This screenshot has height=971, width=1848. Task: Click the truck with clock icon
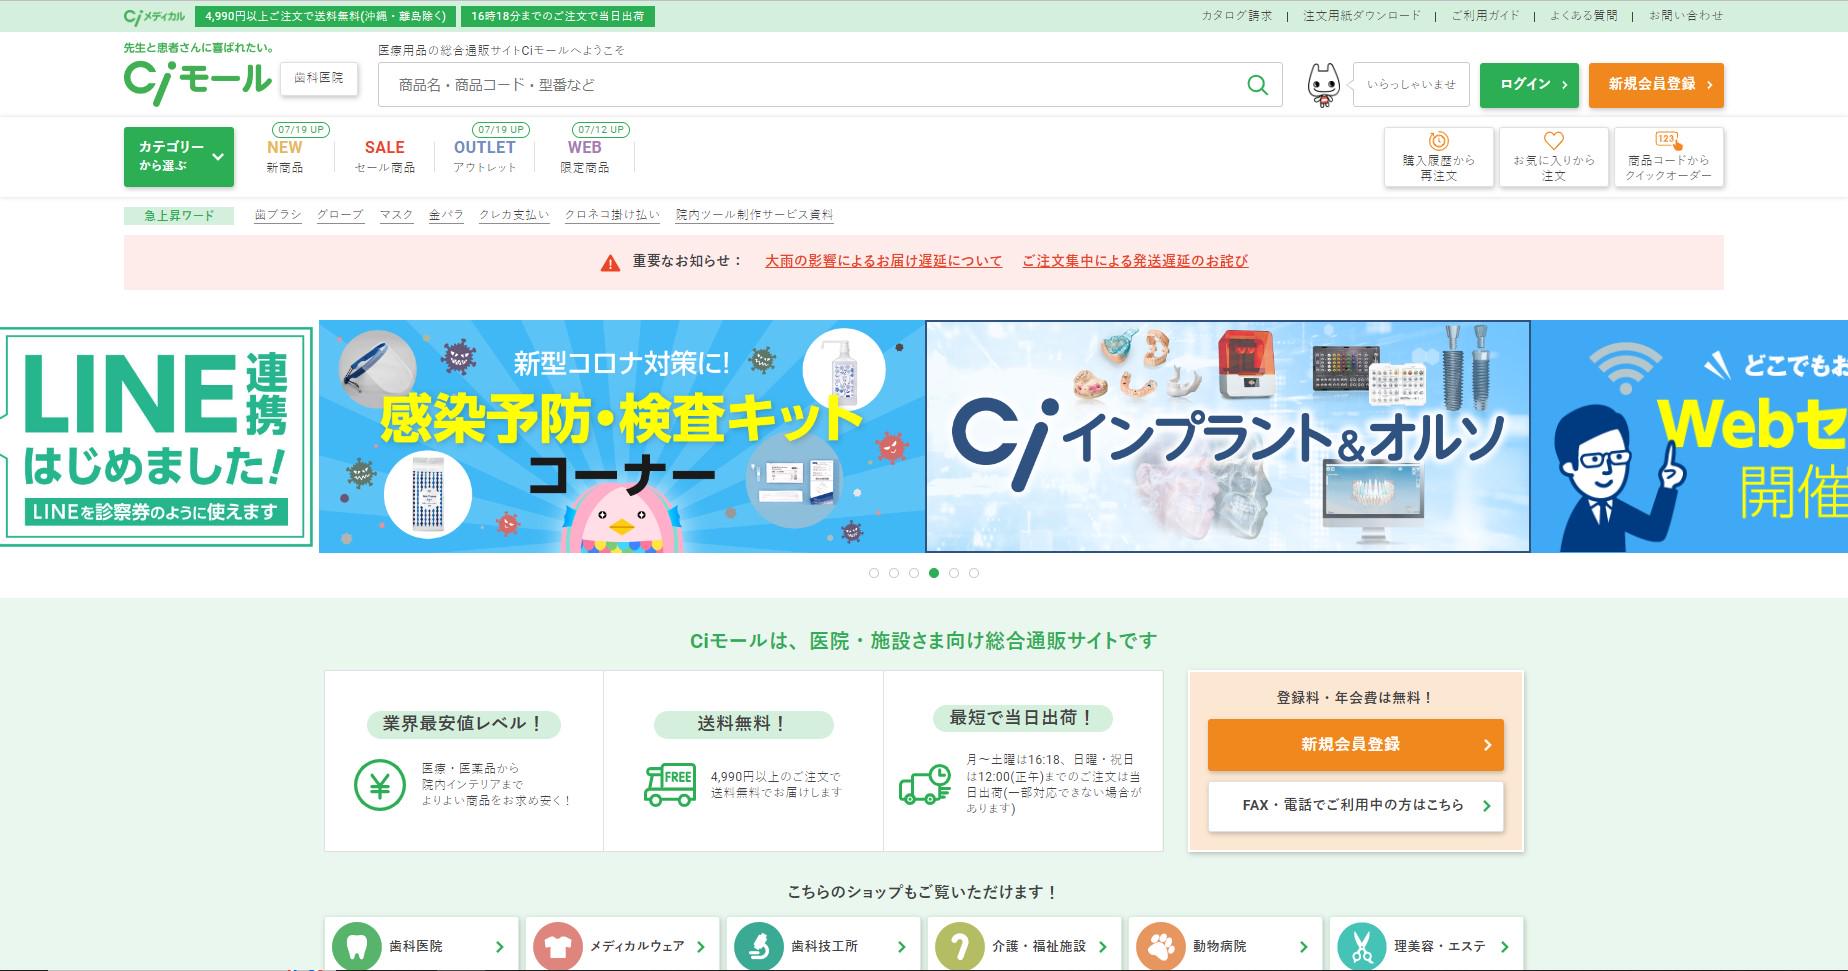[x=925, y=785]
